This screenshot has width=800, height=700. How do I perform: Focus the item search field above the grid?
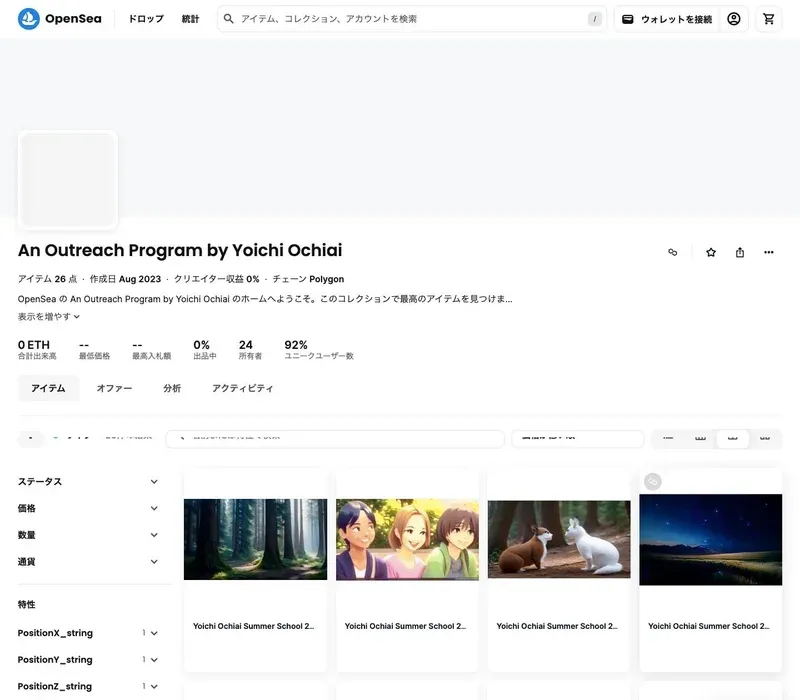tap(335, 439)
